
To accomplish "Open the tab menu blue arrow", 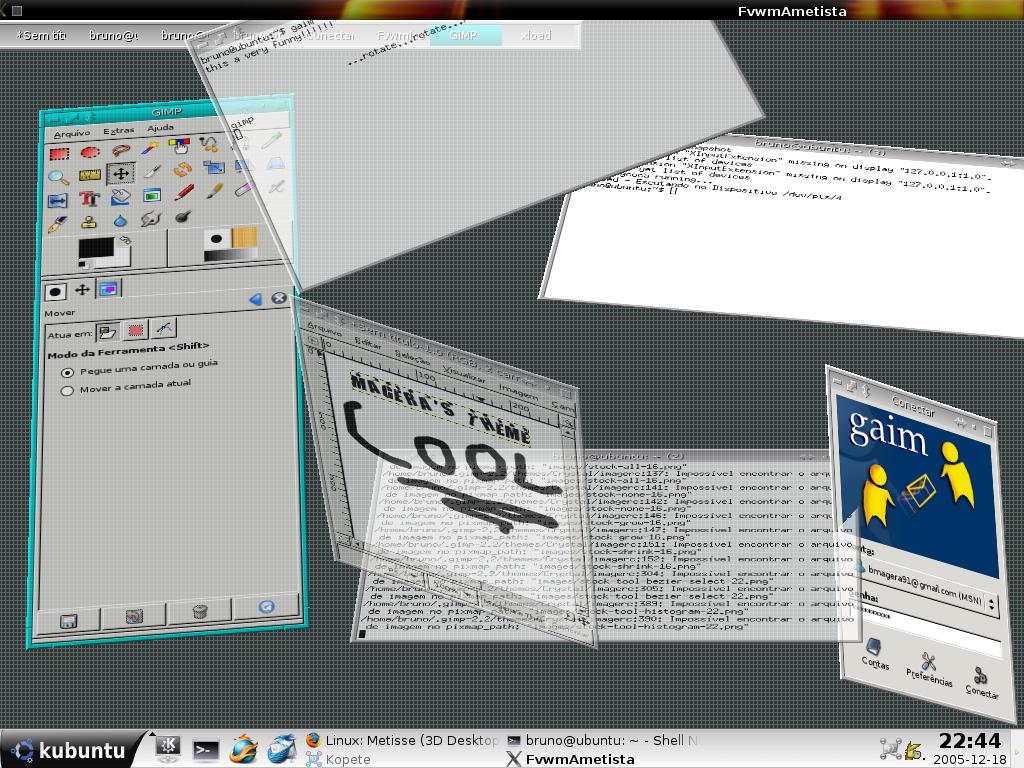I will coord(255,299).
